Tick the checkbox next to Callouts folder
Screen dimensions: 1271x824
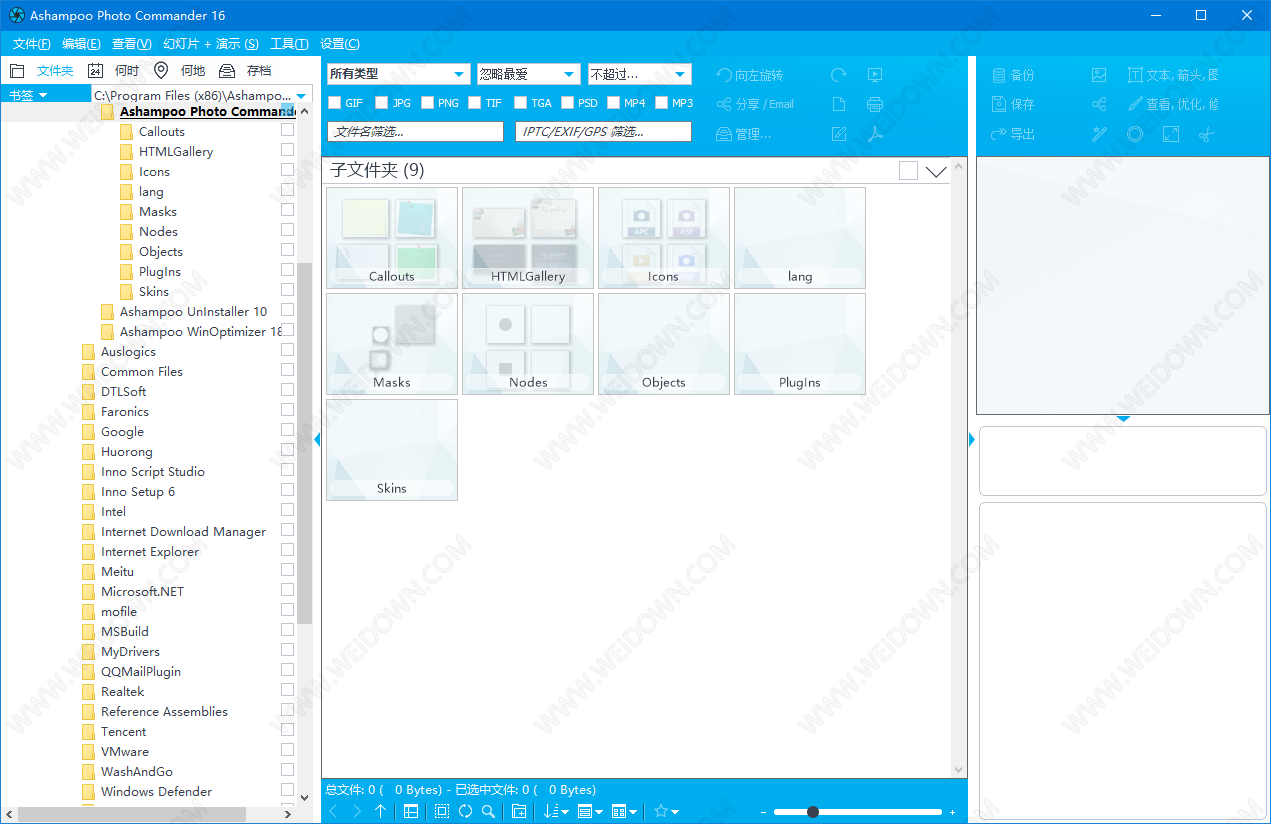[287, 130]
